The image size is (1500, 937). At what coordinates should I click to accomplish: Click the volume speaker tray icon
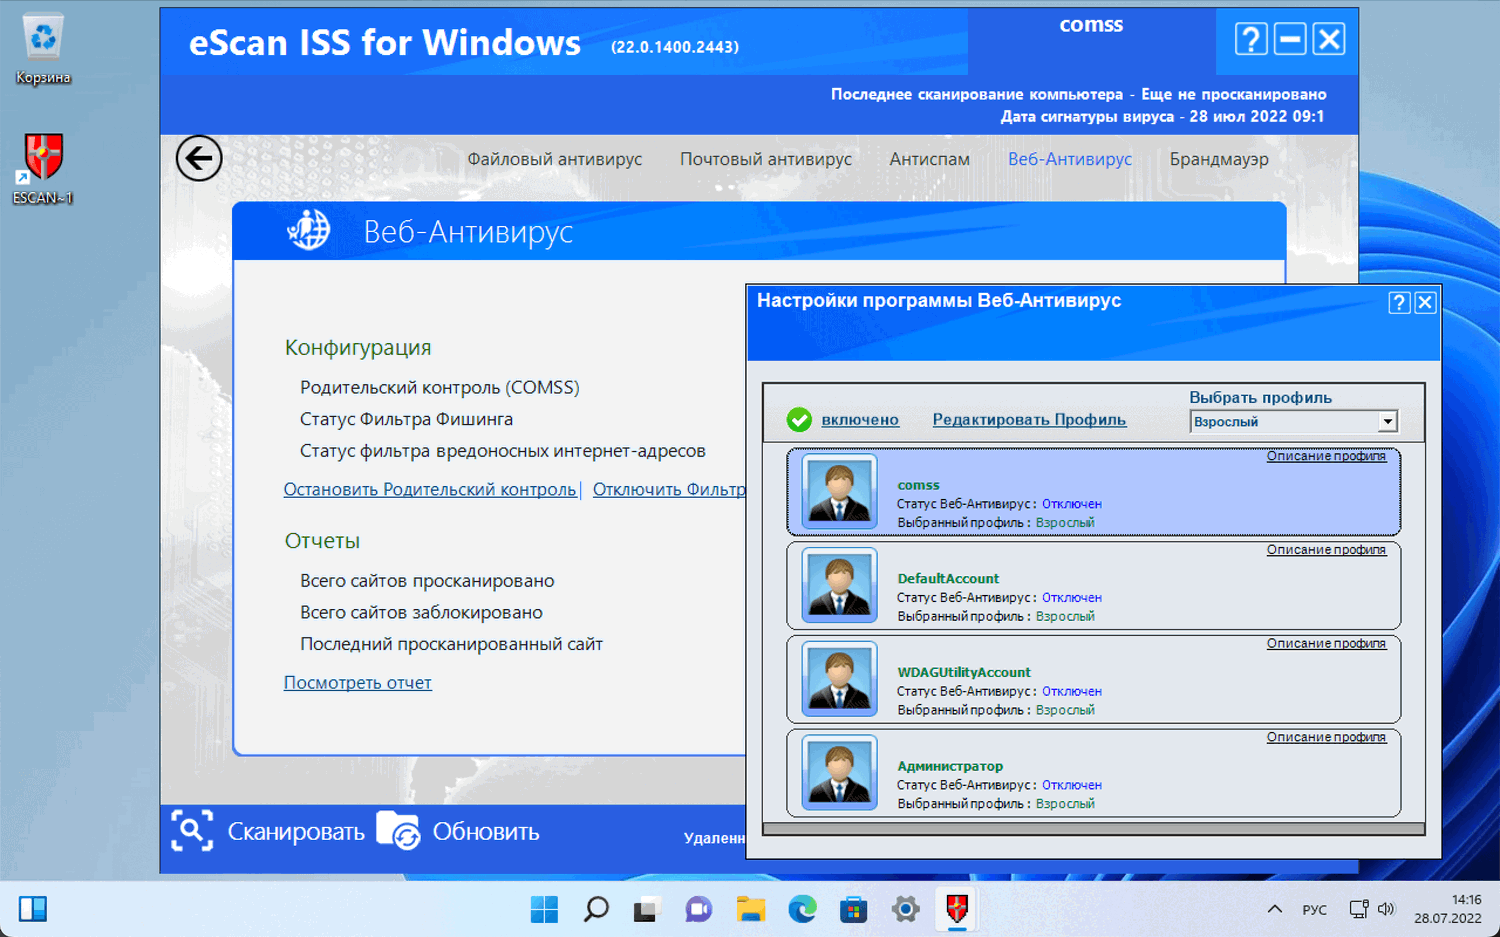[x=1386, y=909]
